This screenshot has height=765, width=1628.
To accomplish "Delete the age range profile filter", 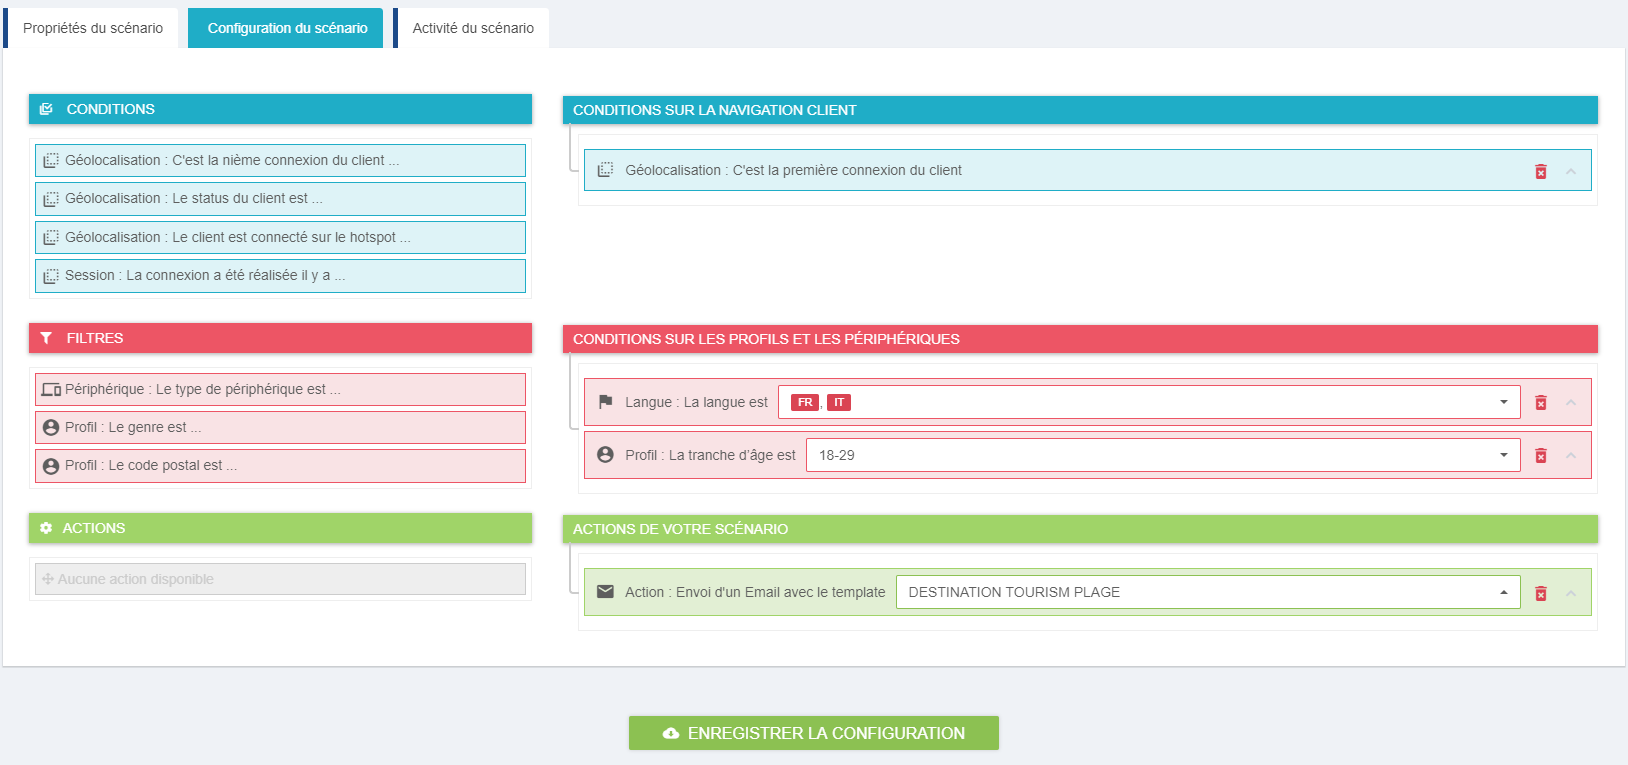I will [1540, 456].
